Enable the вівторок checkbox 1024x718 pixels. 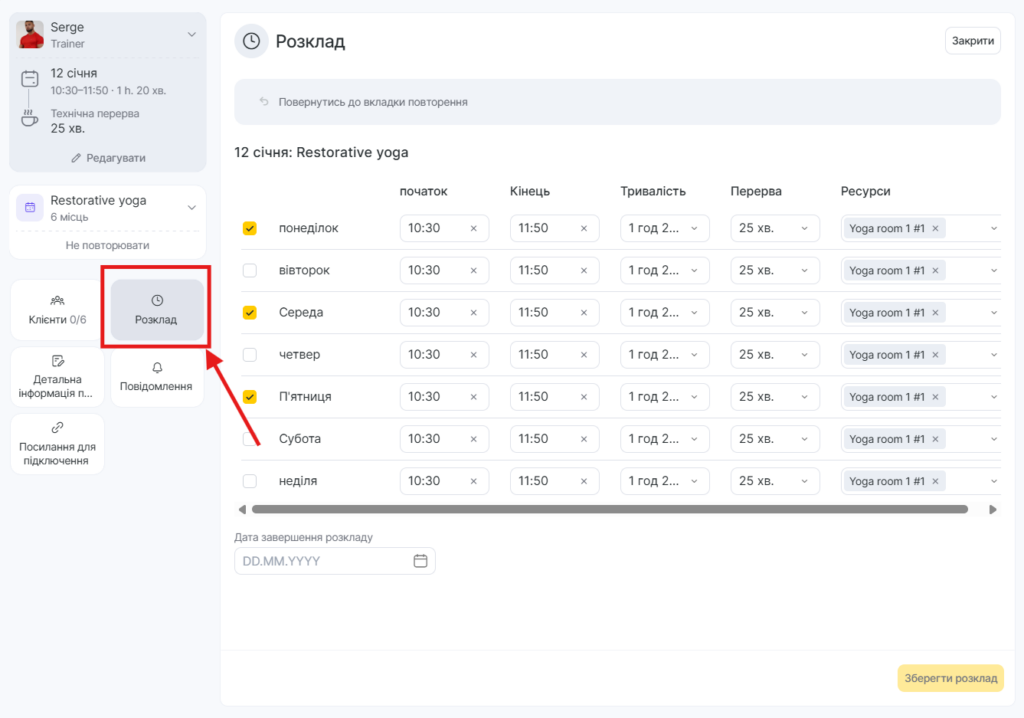point(250,270)
